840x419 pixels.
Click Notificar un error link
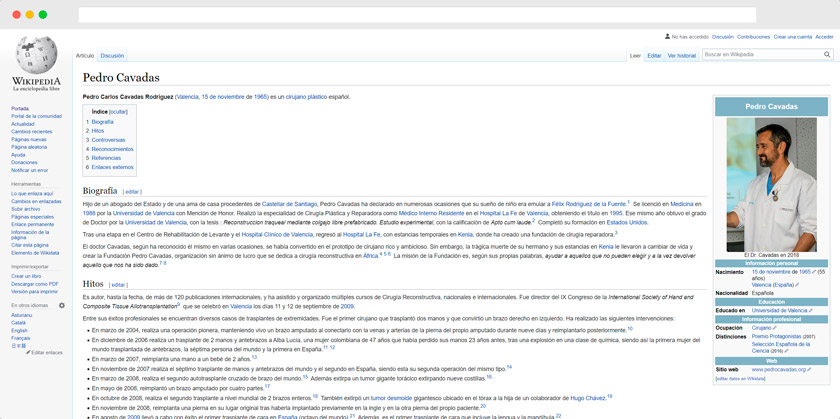[29, 170]
